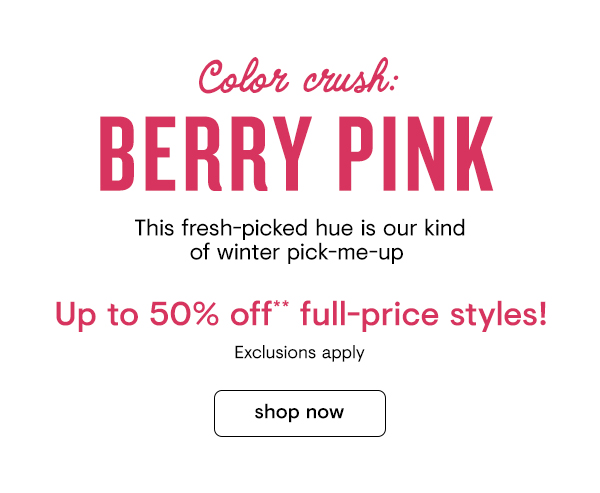Click the shop now button

(300, 413)
